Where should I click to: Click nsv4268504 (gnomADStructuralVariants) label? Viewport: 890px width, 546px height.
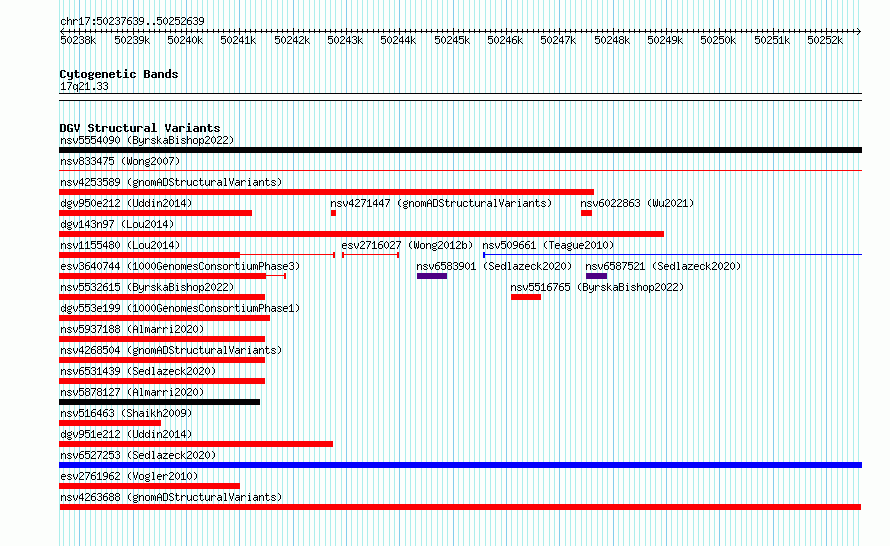[x=171, y=350]
